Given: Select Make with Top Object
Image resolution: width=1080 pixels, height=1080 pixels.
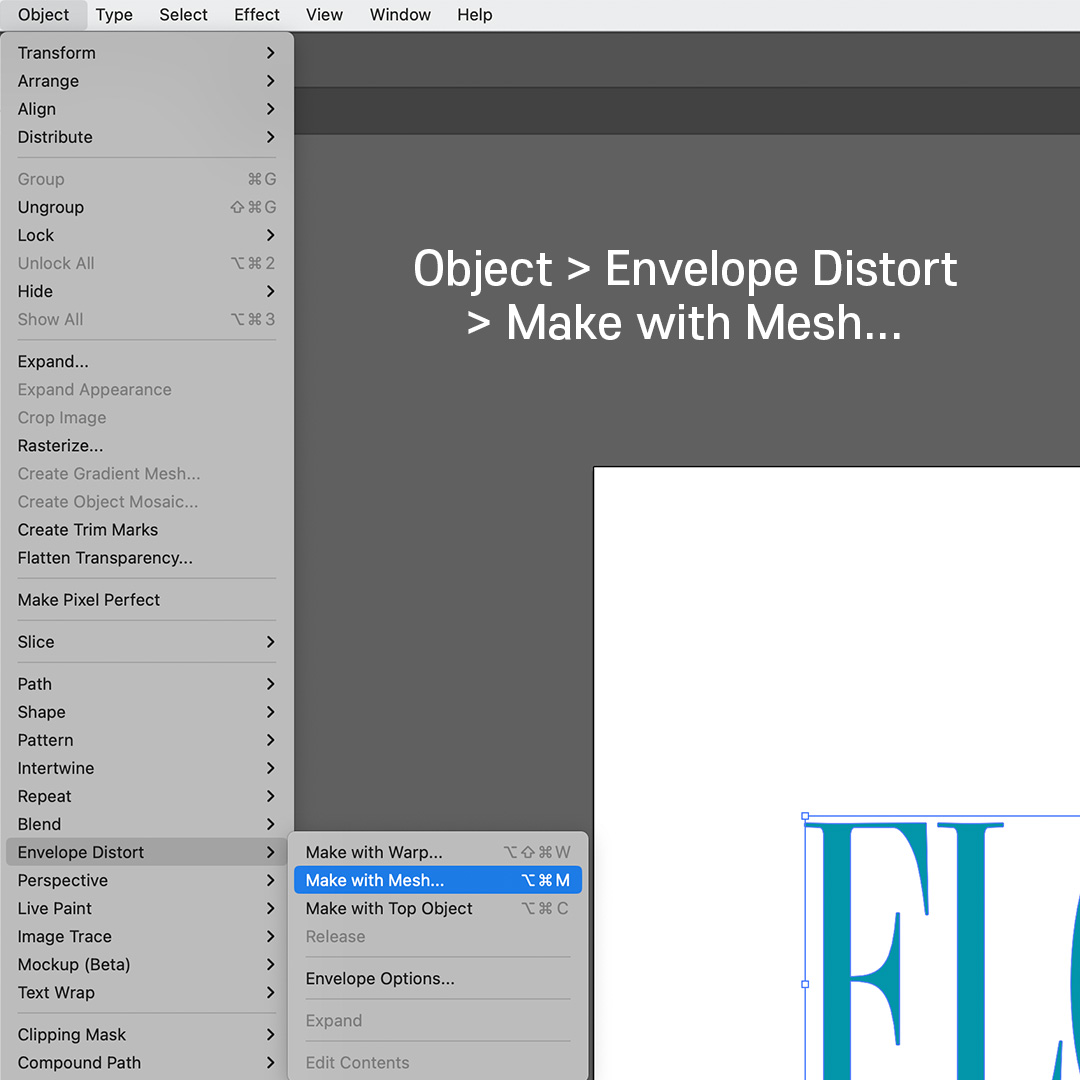Looking at the screenshot, I should point(388,908).
